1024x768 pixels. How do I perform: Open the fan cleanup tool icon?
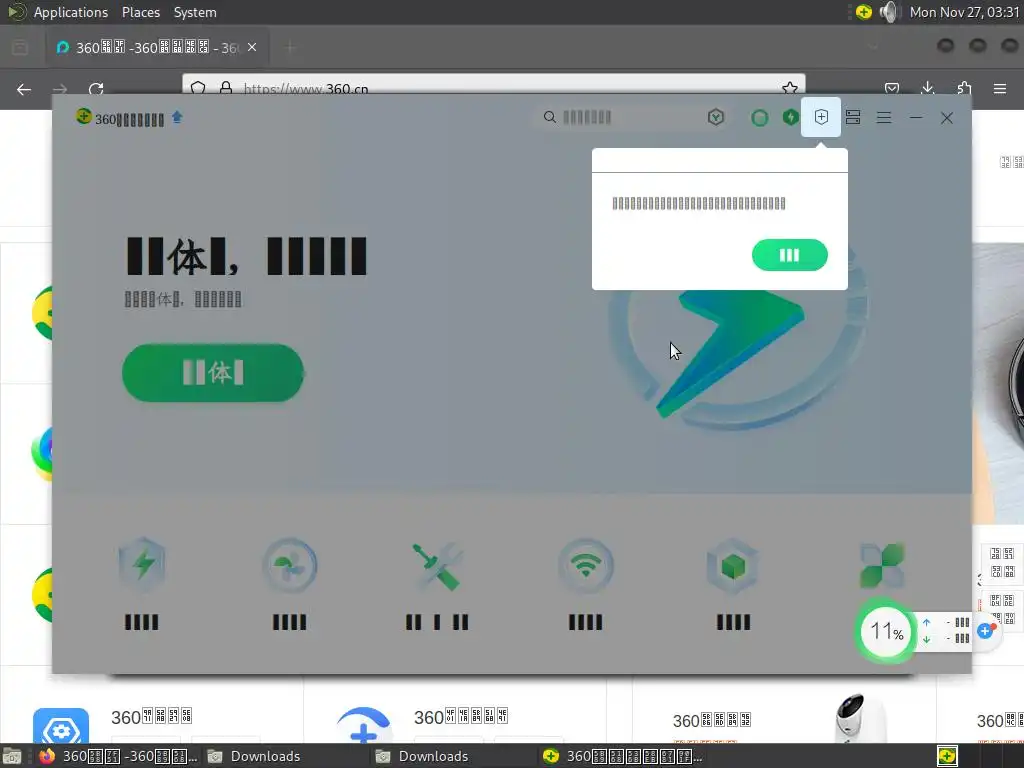289,566
